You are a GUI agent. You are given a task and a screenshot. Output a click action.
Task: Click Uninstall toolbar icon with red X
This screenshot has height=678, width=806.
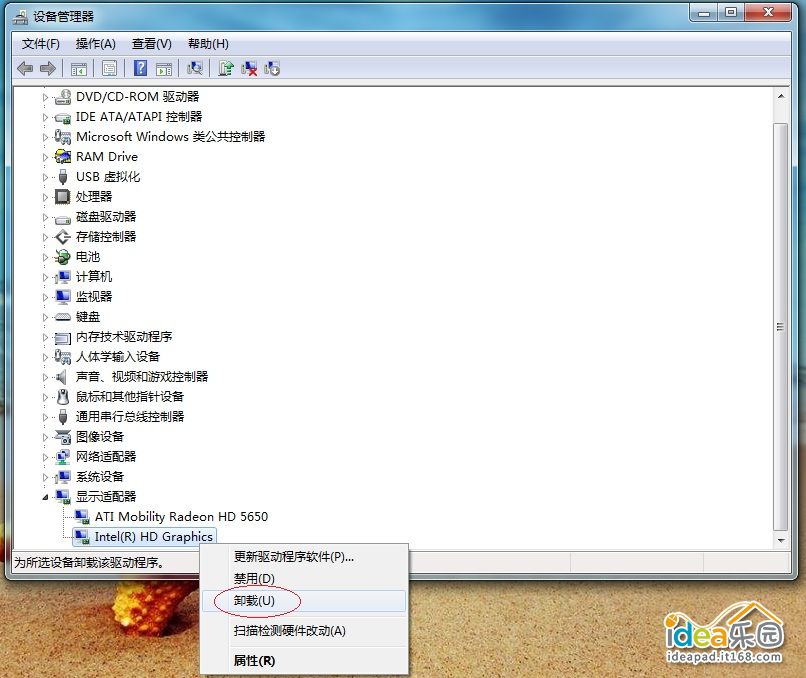click(x=249, y=68)
